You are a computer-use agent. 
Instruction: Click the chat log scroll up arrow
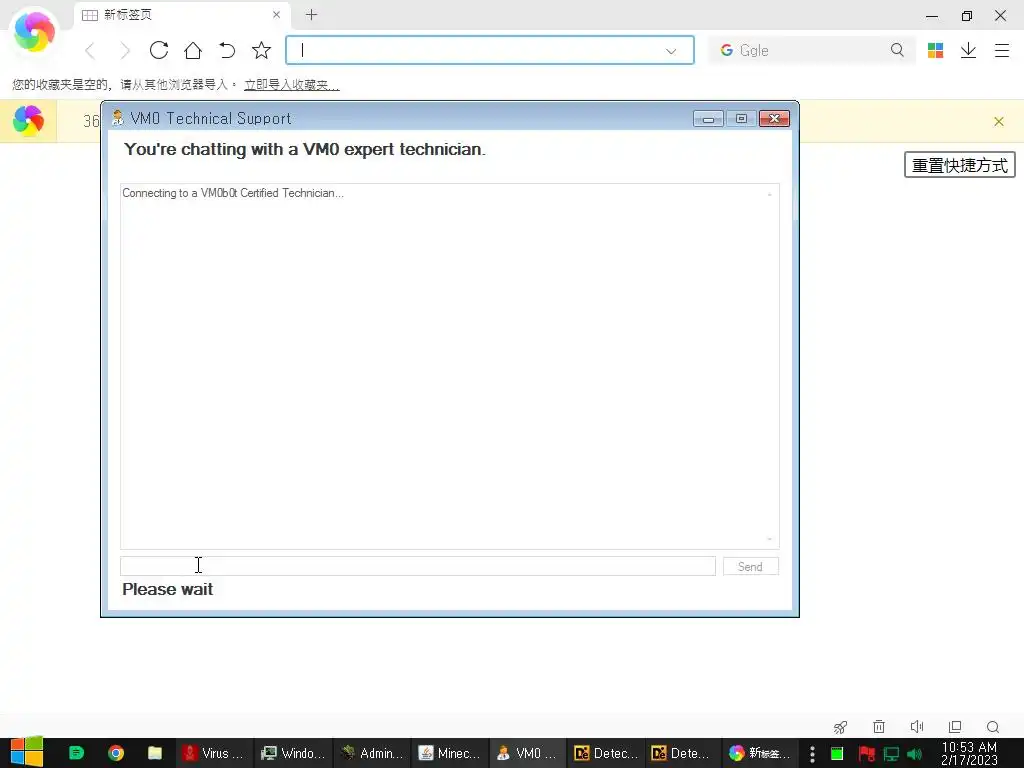pos(769,194)
